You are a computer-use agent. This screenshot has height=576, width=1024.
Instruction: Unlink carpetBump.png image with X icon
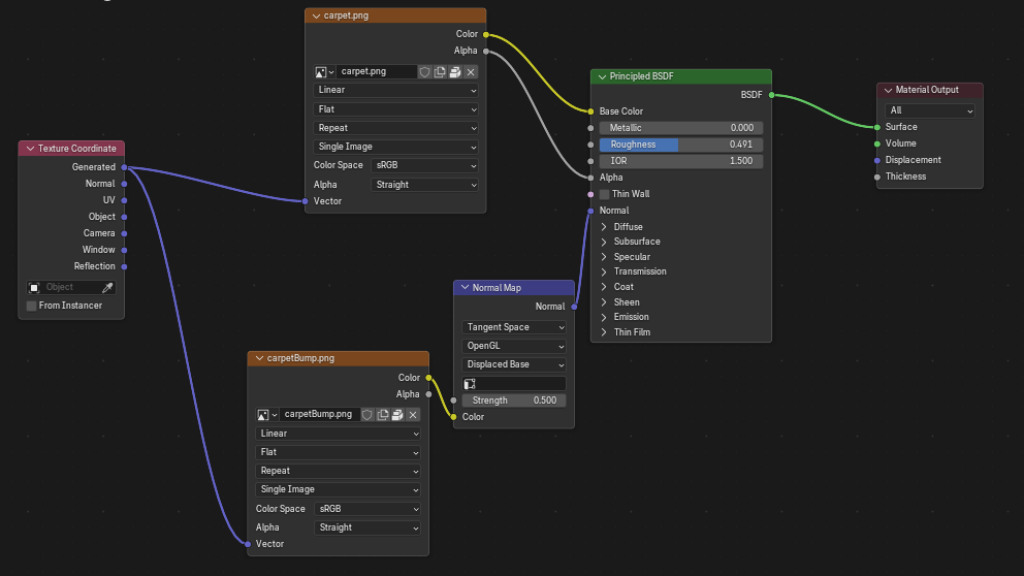[413, 415]
